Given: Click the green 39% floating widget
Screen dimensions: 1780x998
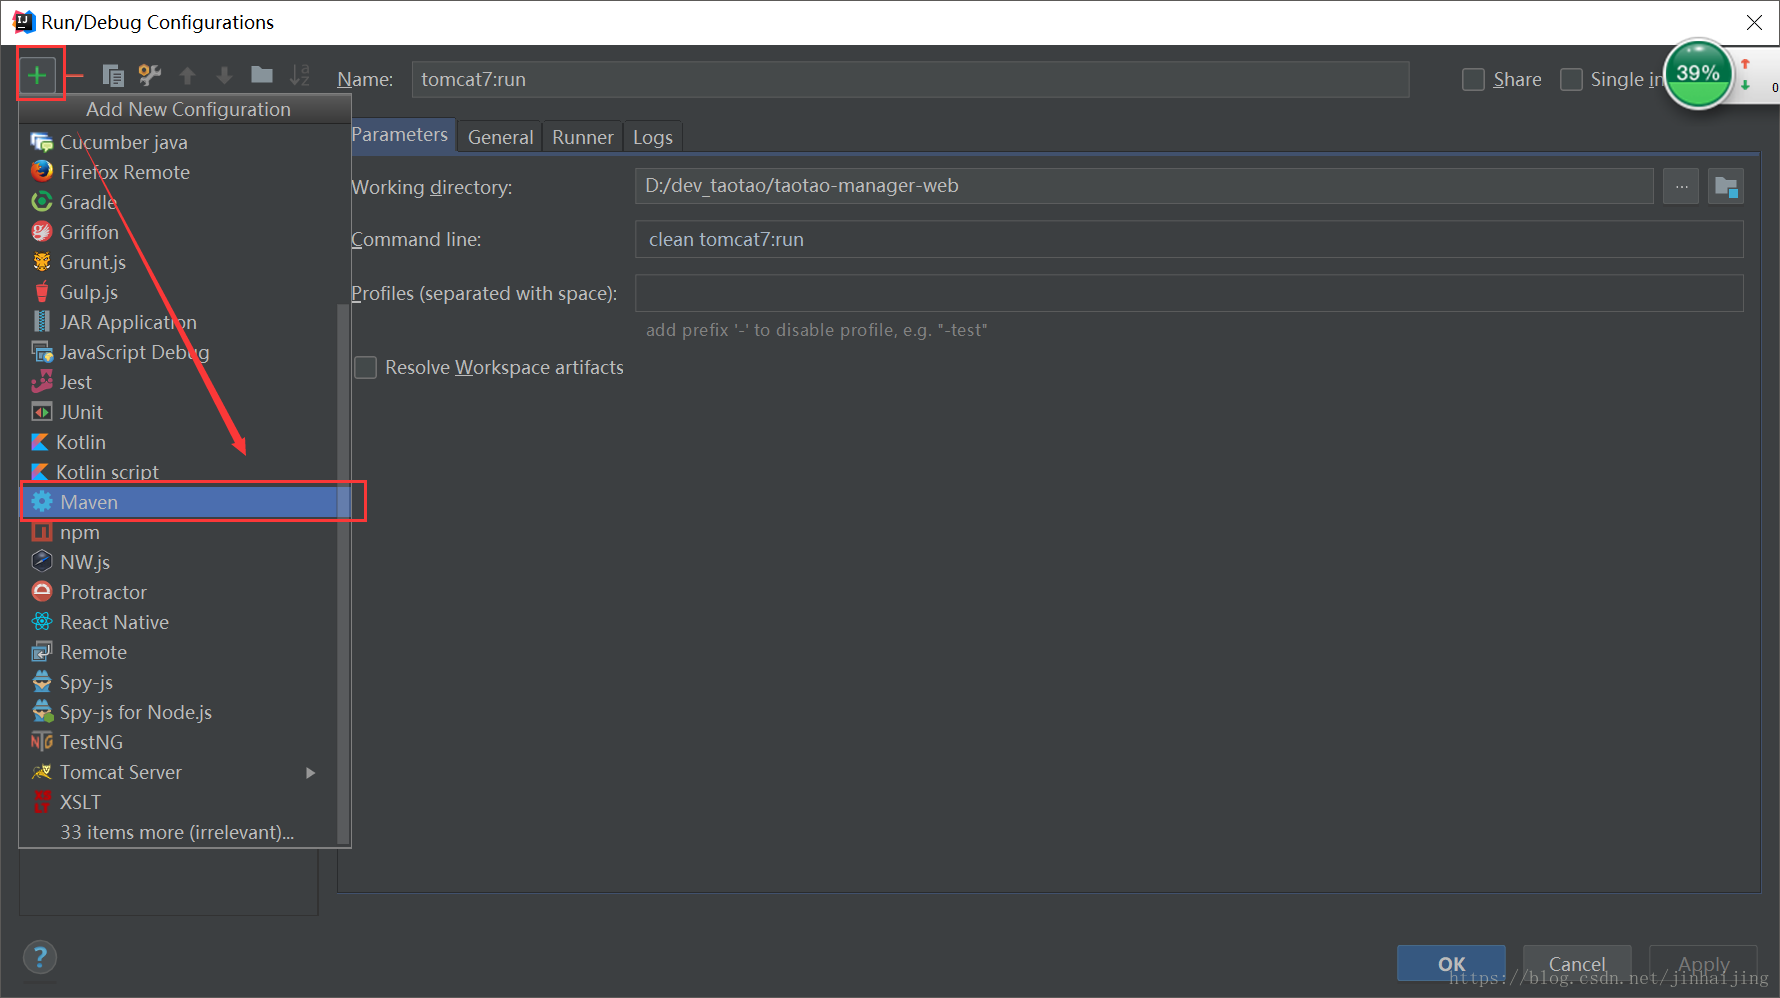Looking at the screenshot, I should coord(1698,74).
